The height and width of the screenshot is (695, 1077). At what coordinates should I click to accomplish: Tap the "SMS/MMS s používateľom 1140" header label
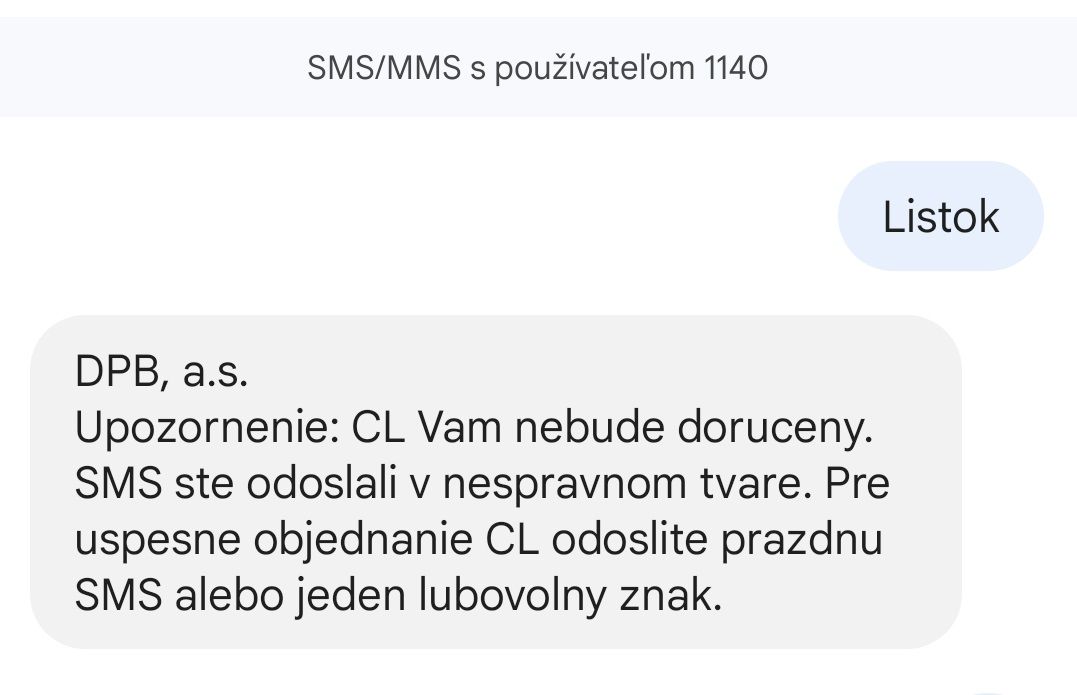point(537,68)
